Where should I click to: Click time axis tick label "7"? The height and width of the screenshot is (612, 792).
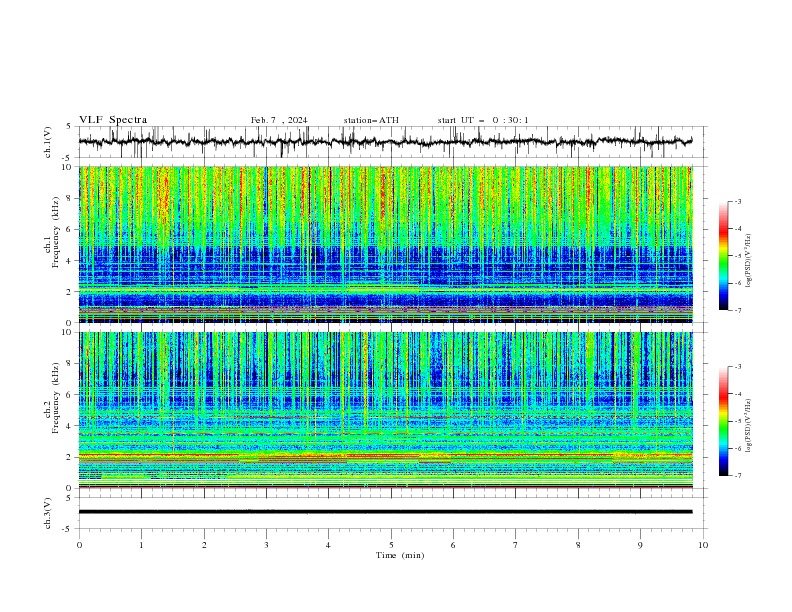(516, 545)
